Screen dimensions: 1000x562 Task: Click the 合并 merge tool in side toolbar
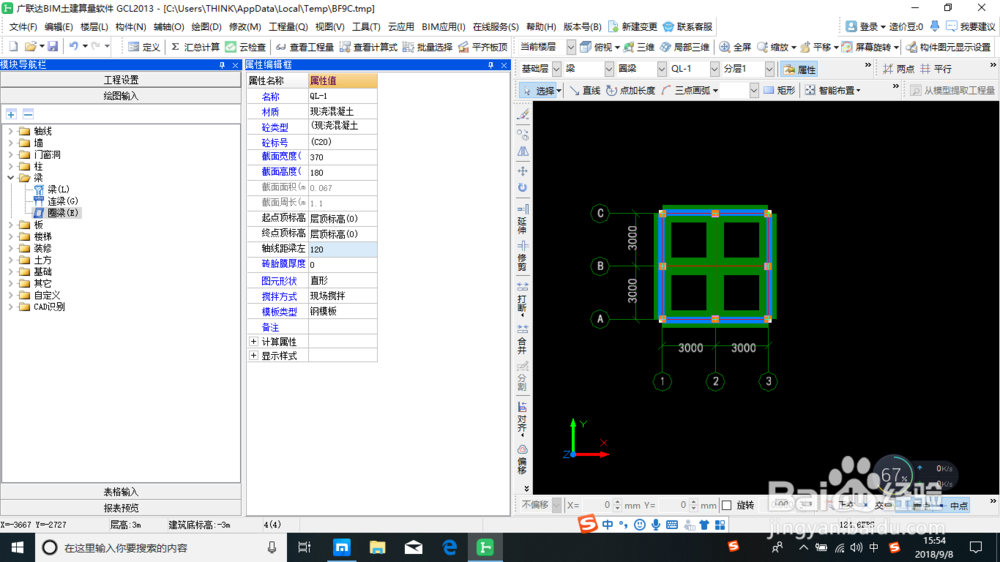pos(522,340)
